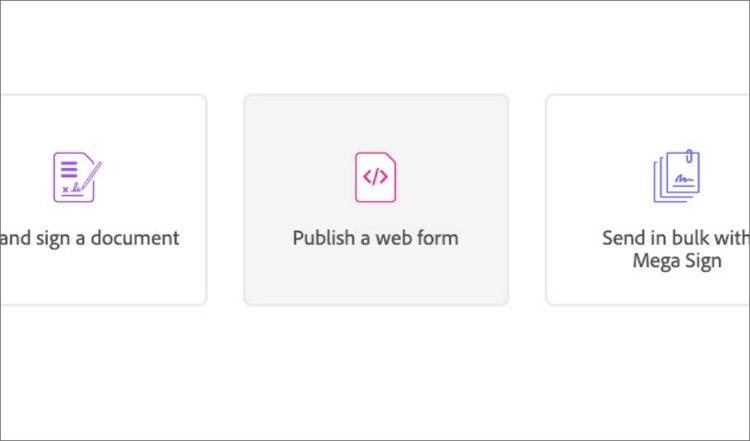Click the "and sign a document" text

(x=90, y=239)
